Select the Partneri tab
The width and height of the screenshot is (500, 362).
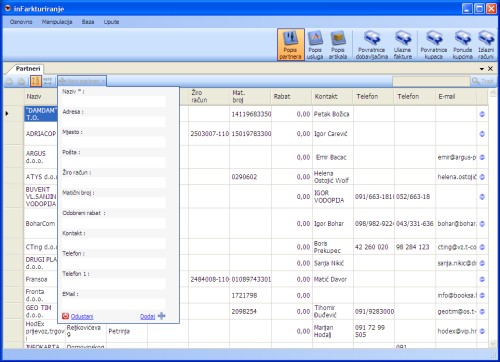tap(28, 69)
